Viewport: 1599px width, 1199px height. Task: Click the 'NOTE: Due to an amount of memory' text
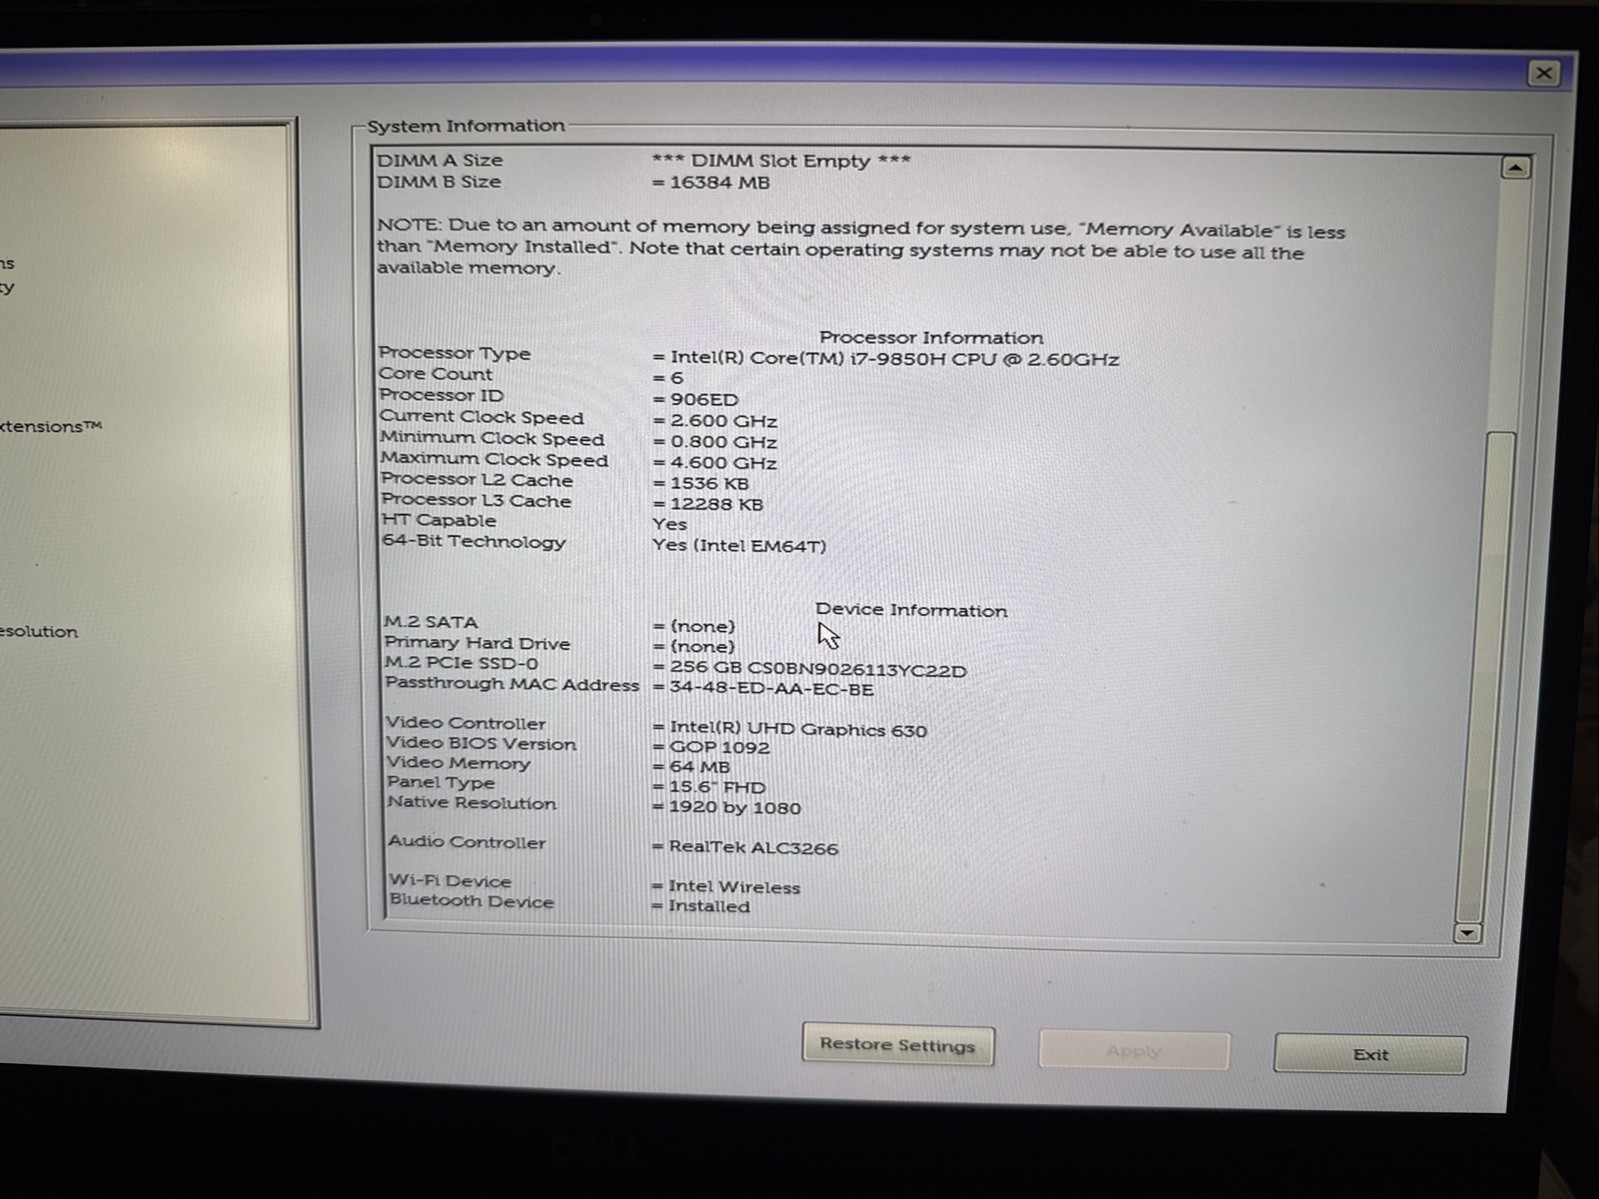click(860, 249)
